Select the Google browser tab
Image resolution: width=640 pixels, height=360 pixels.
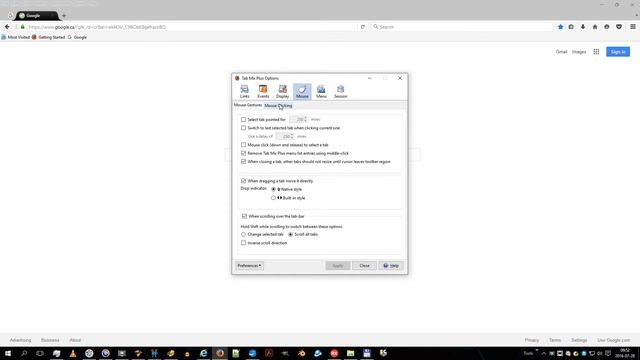pos(37,16)
